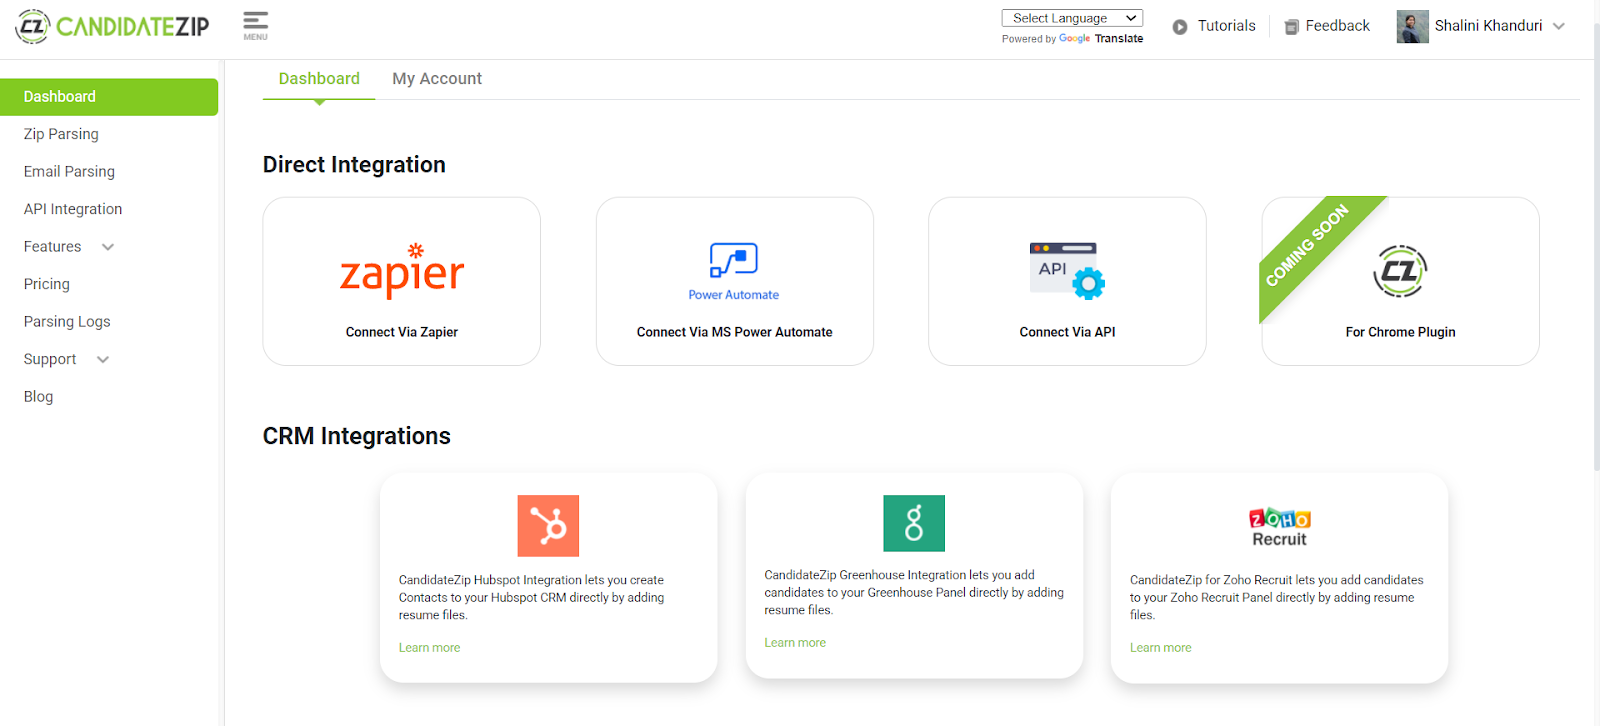Open Shalini Khanduri user menu arrow

point(1559,26)
